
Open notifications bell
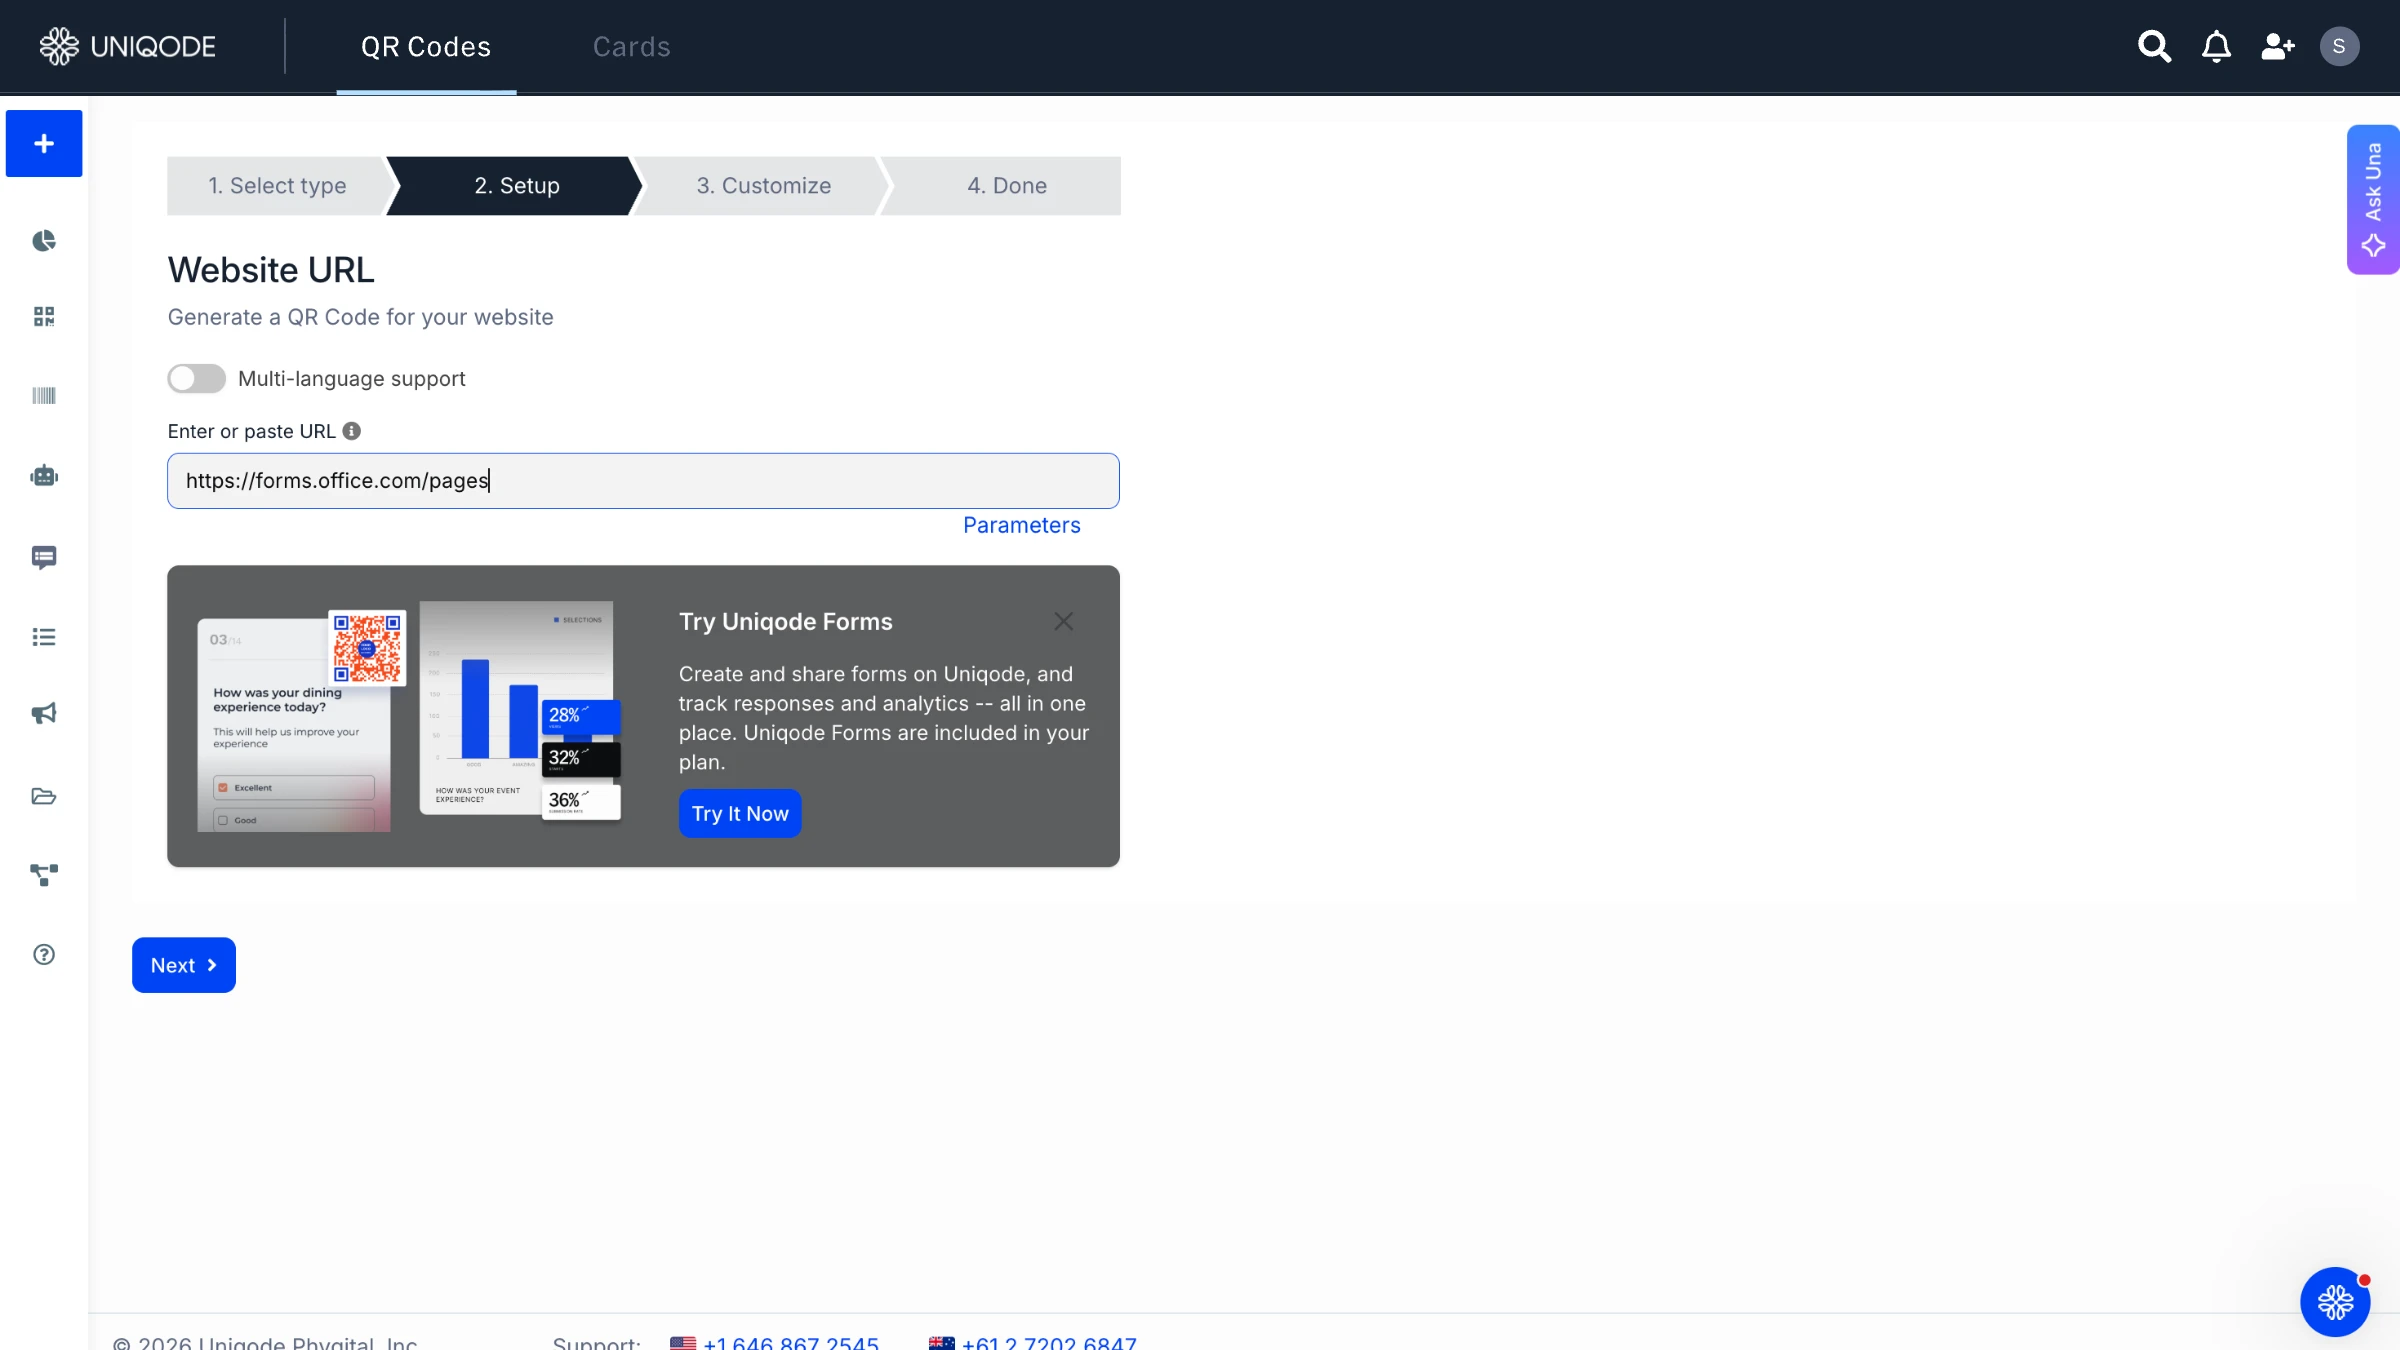[2216, 46]
